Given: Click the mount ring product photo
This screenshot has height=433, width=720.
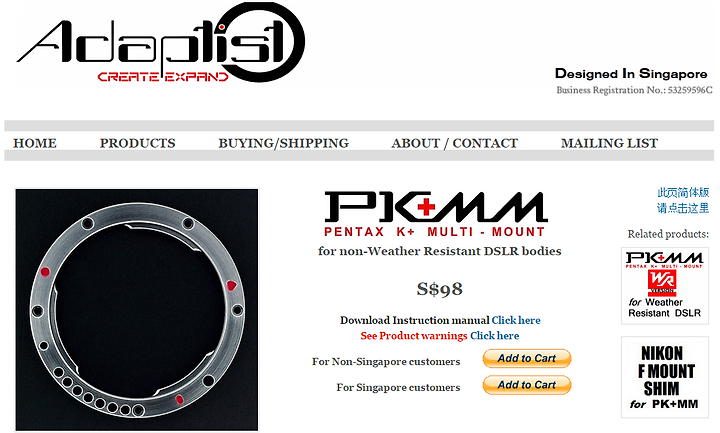Looking at the screenshot, I should [137, 309].
